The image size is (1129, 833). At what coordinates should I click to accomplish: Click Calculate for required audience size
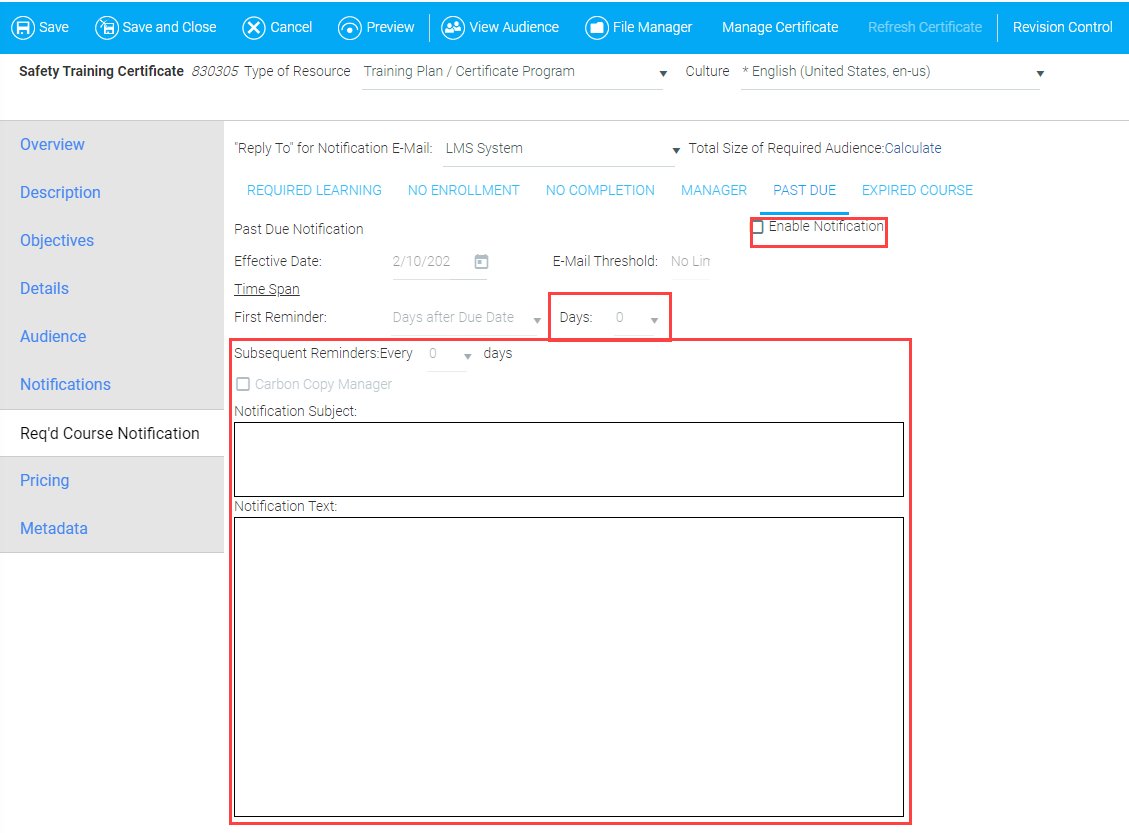pyautogui.click(x=912, y=148)
